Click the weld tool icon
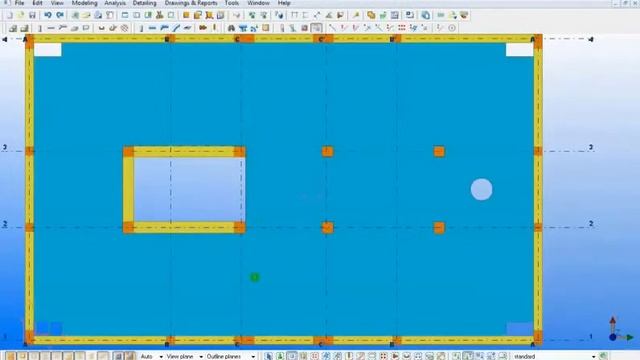 pos(214,28)
